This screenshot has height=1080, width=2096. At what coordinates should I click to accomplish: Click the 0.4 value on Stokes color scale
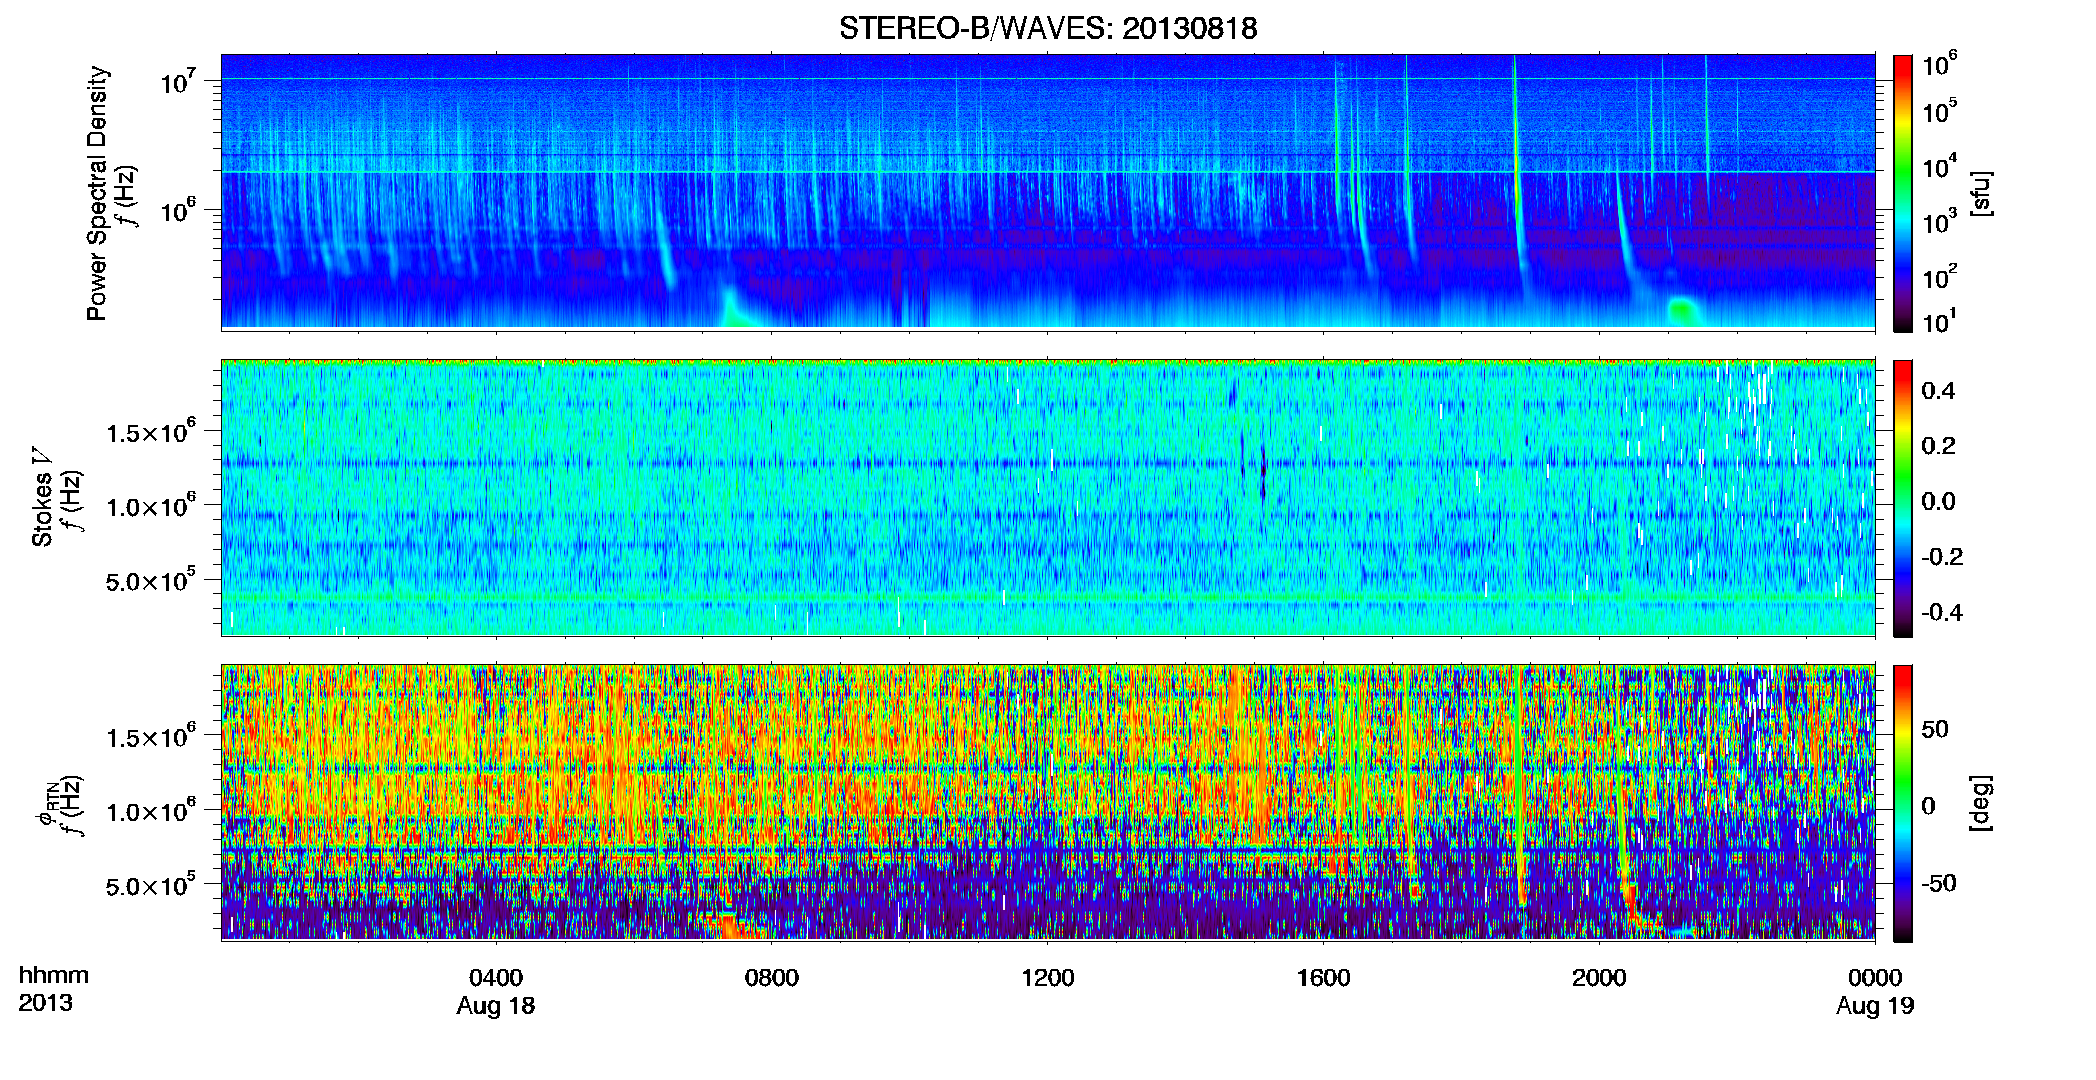click(x=1938, y=391)
